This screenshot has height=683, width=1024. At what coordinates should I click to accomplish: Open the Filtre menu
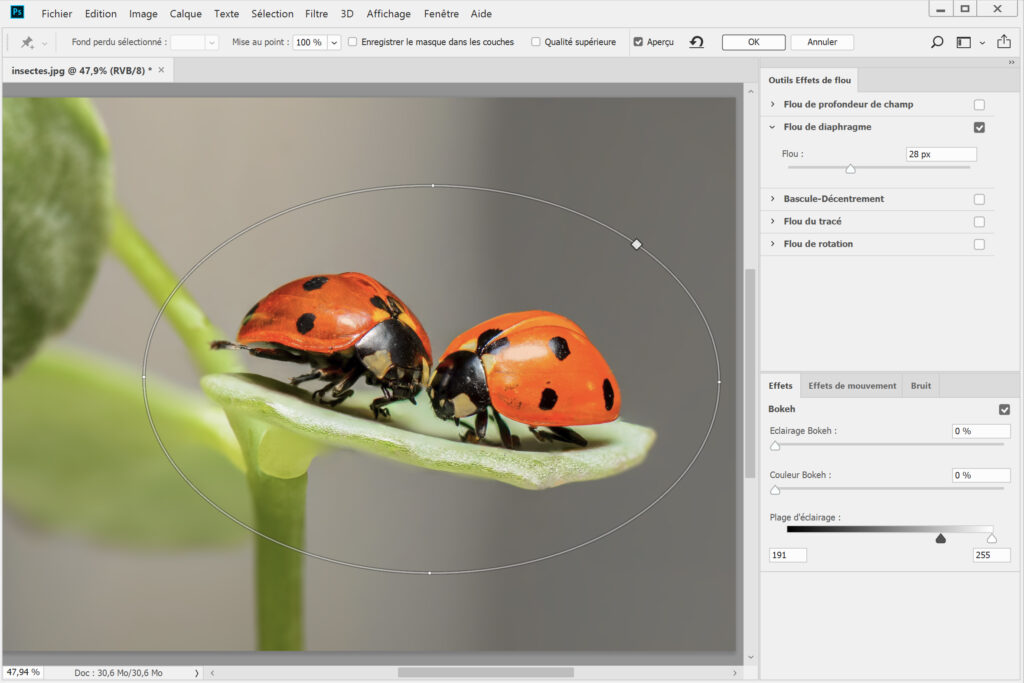pos(317,14)
